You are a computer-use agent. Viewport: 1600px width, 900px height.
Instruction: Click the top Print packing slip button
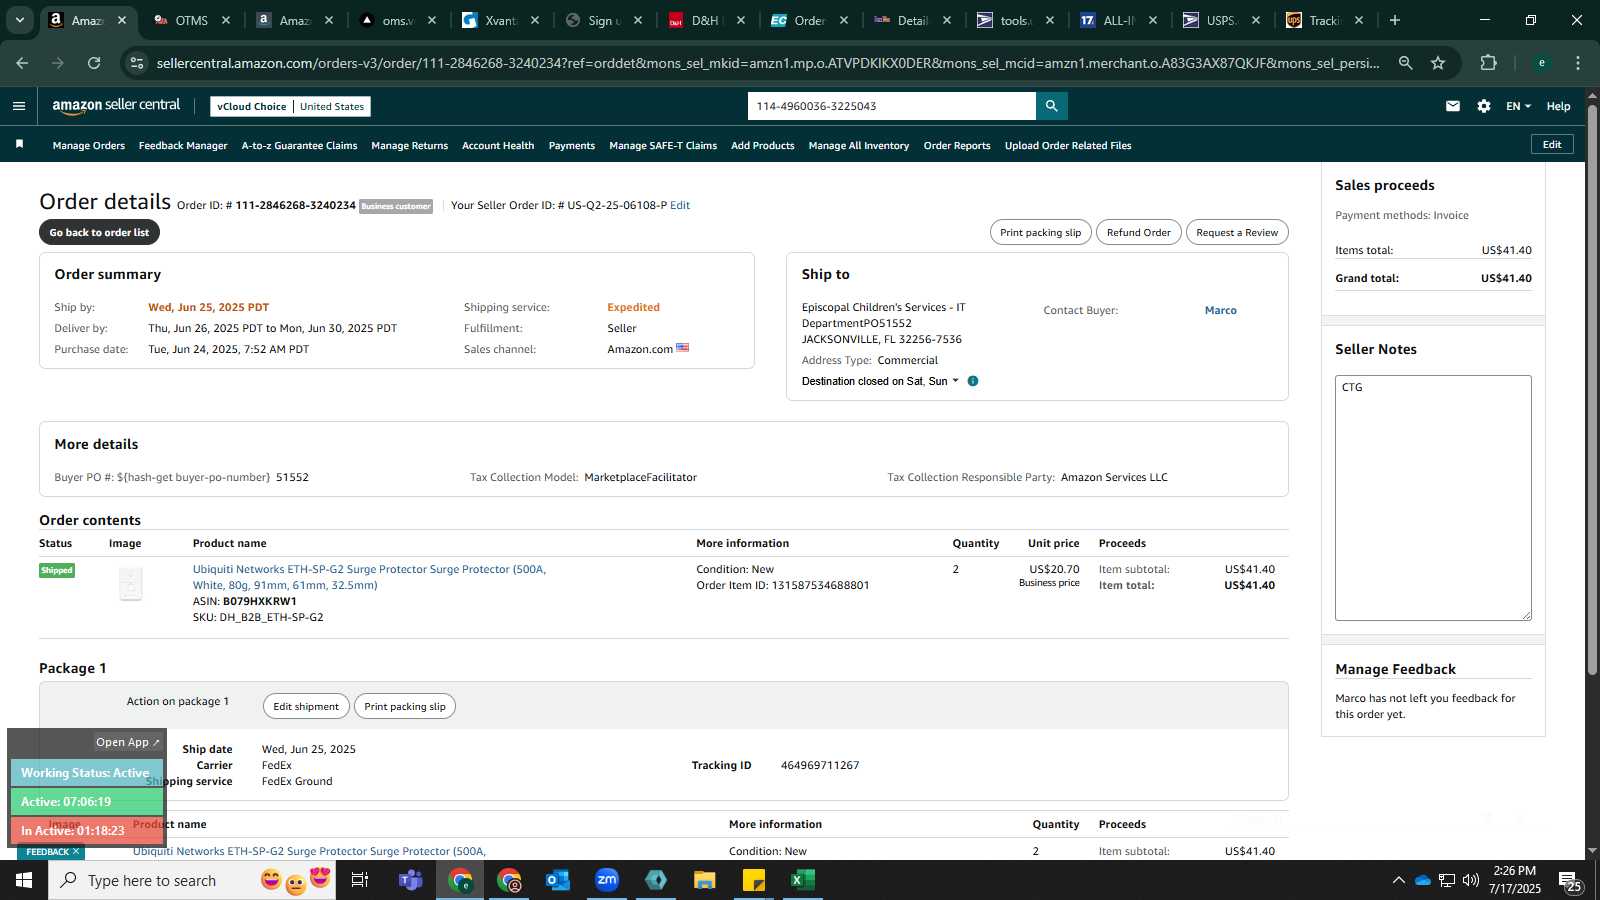(1041, 232)
